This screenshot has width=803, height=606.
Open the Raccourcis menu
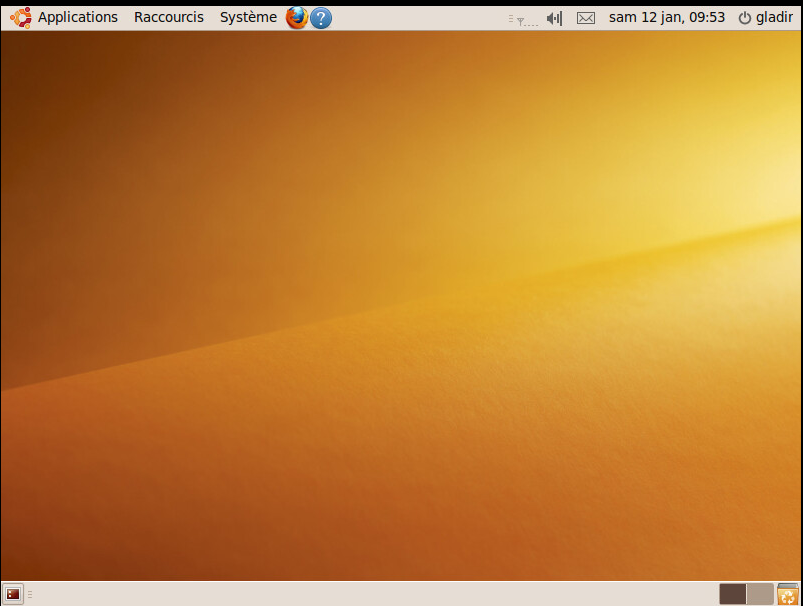point(168,17)
